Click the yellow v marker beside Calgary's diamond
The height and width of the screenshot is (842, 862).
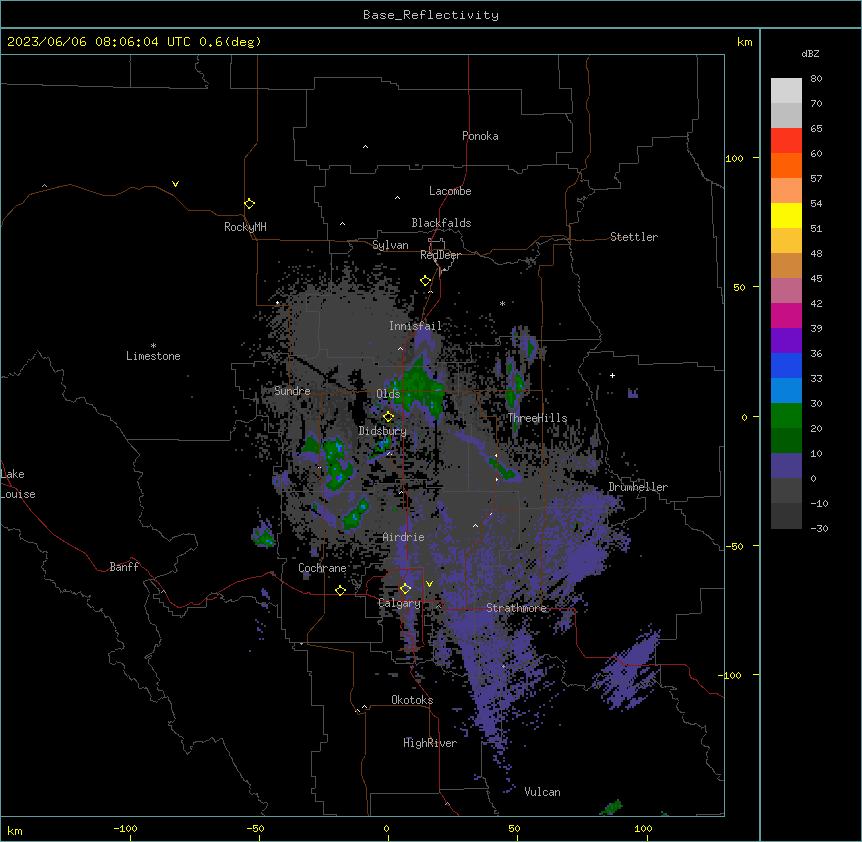429,584
